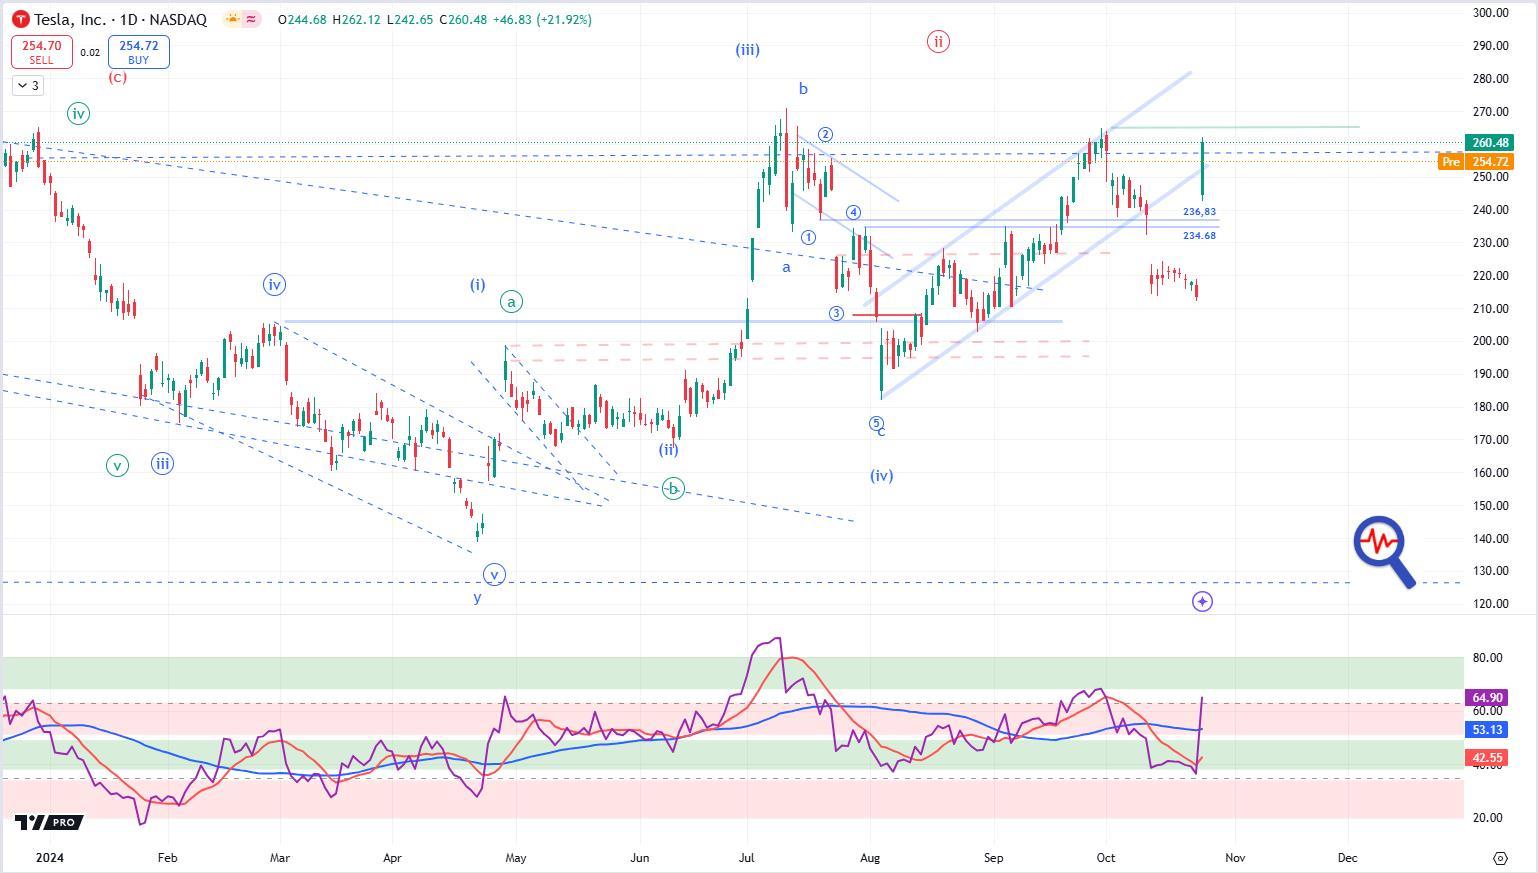Select the y wave label near April low
The image size is (1538, 873).
pyautogui.click(x=477, y=597)
